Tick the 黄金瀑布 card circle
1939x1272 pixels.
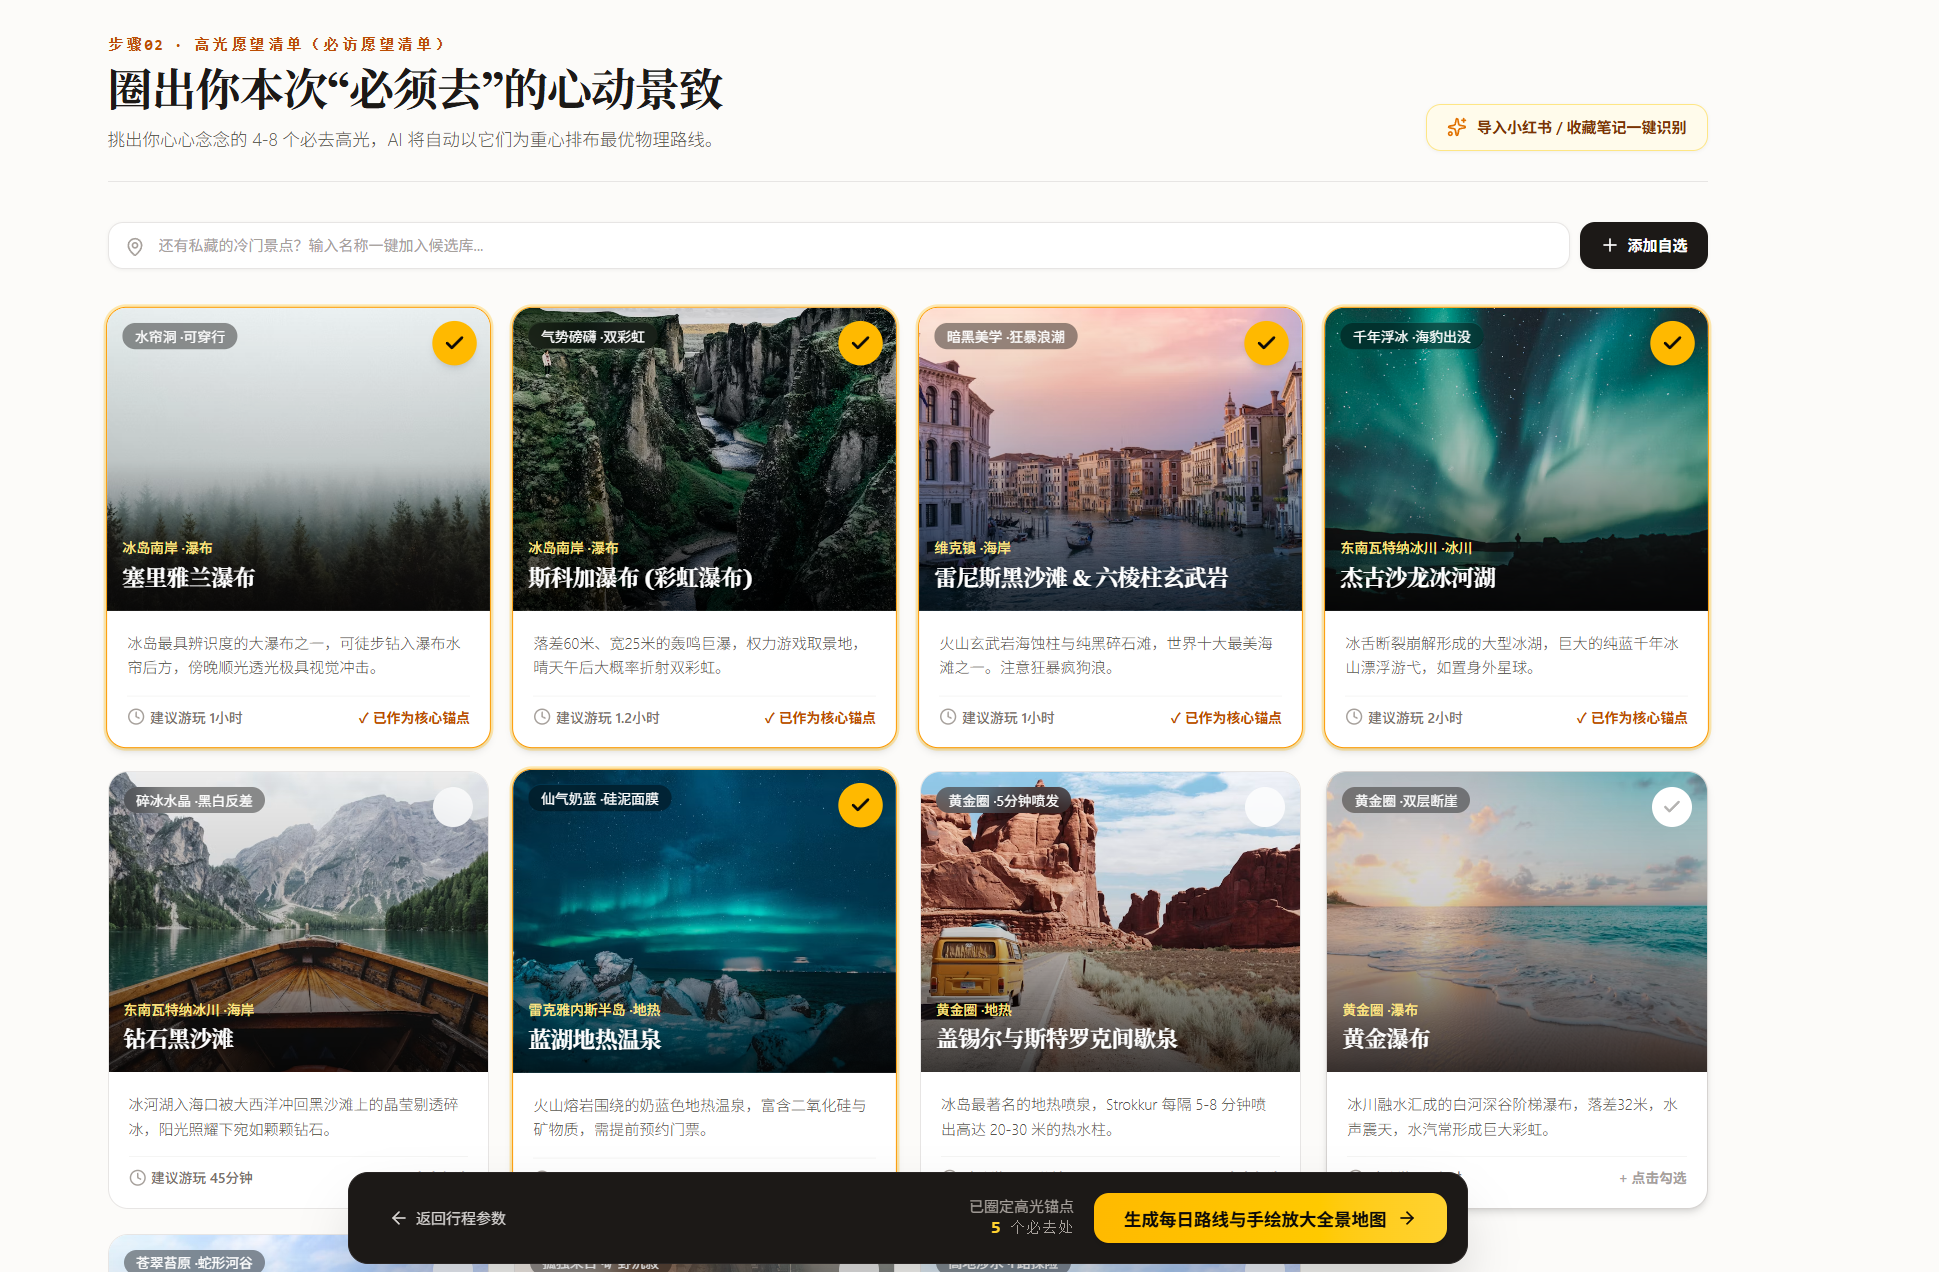click(x=1672, y=806)
